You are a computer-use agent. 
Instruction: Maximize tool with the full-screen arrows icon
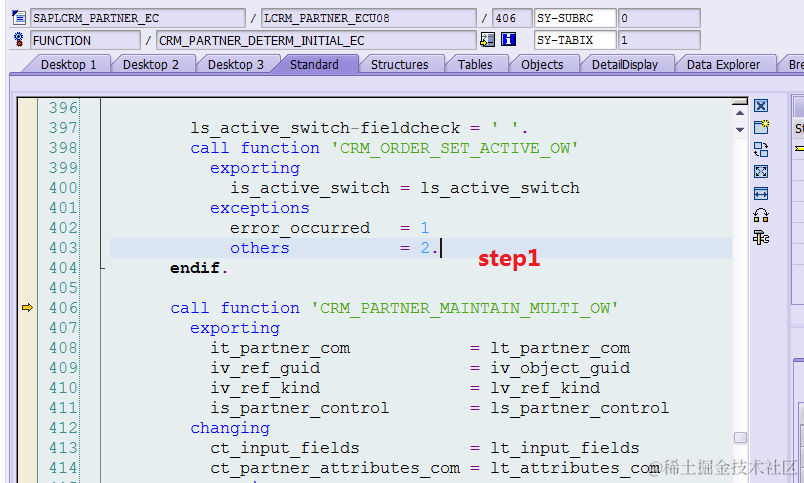click(x=761, y=171)
